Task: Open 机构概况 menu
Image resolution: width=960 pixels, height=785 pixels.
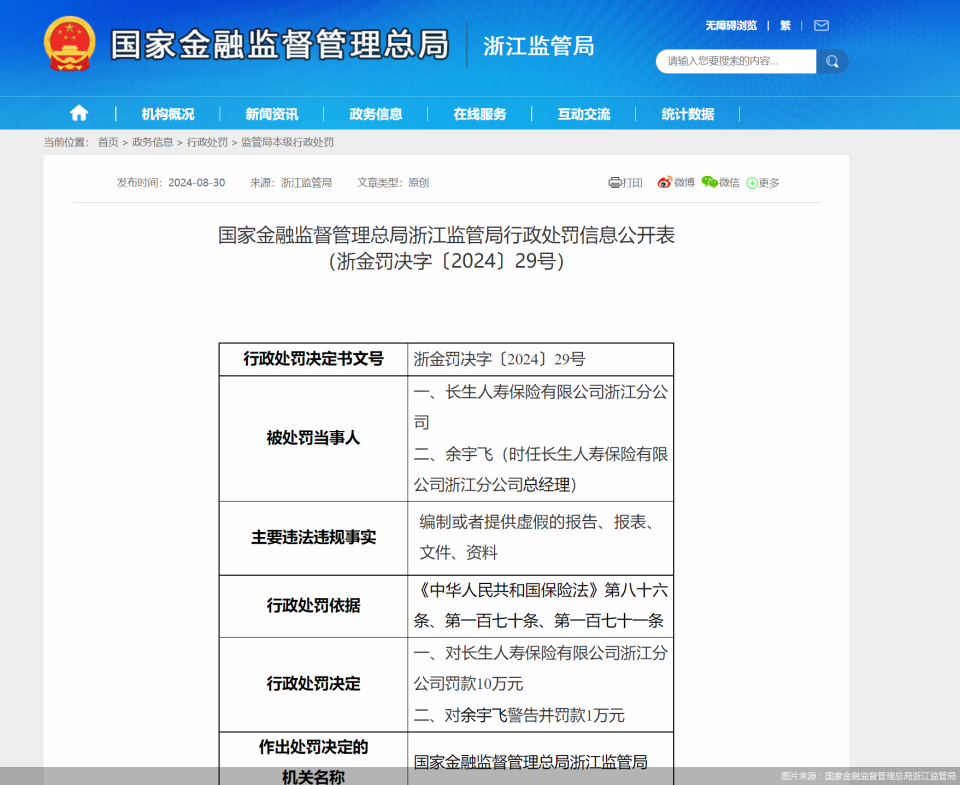Action: point(168,114)
